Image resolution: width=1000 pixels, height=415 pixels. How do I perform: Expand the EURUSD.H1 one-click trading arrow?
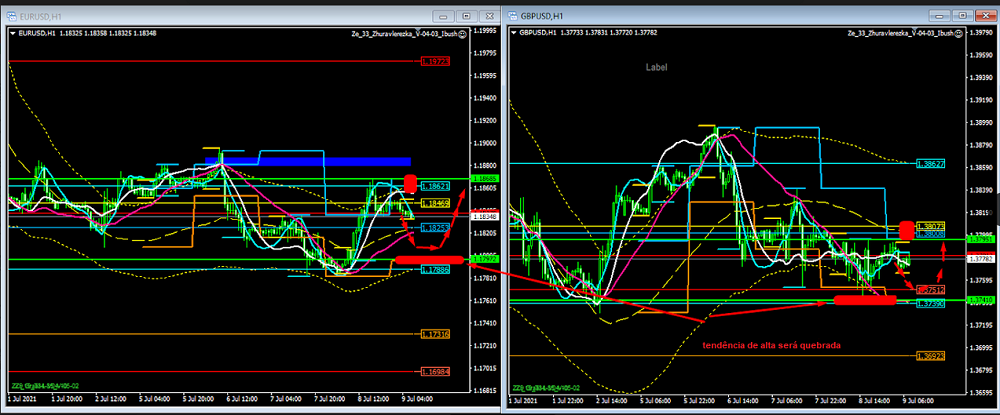(x=11, y=33)
